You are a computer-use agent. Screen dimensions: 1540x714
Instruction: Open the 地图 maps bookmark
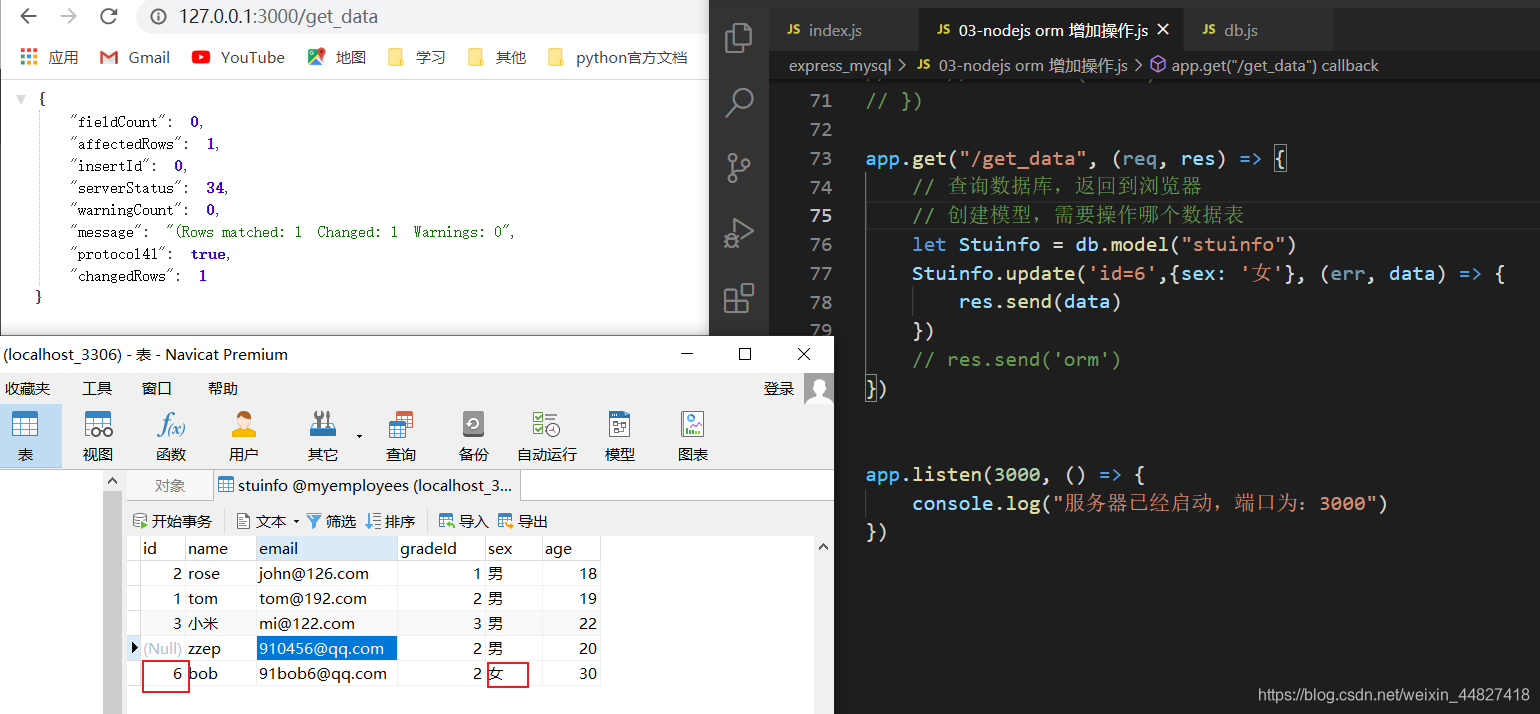(337, 57)
